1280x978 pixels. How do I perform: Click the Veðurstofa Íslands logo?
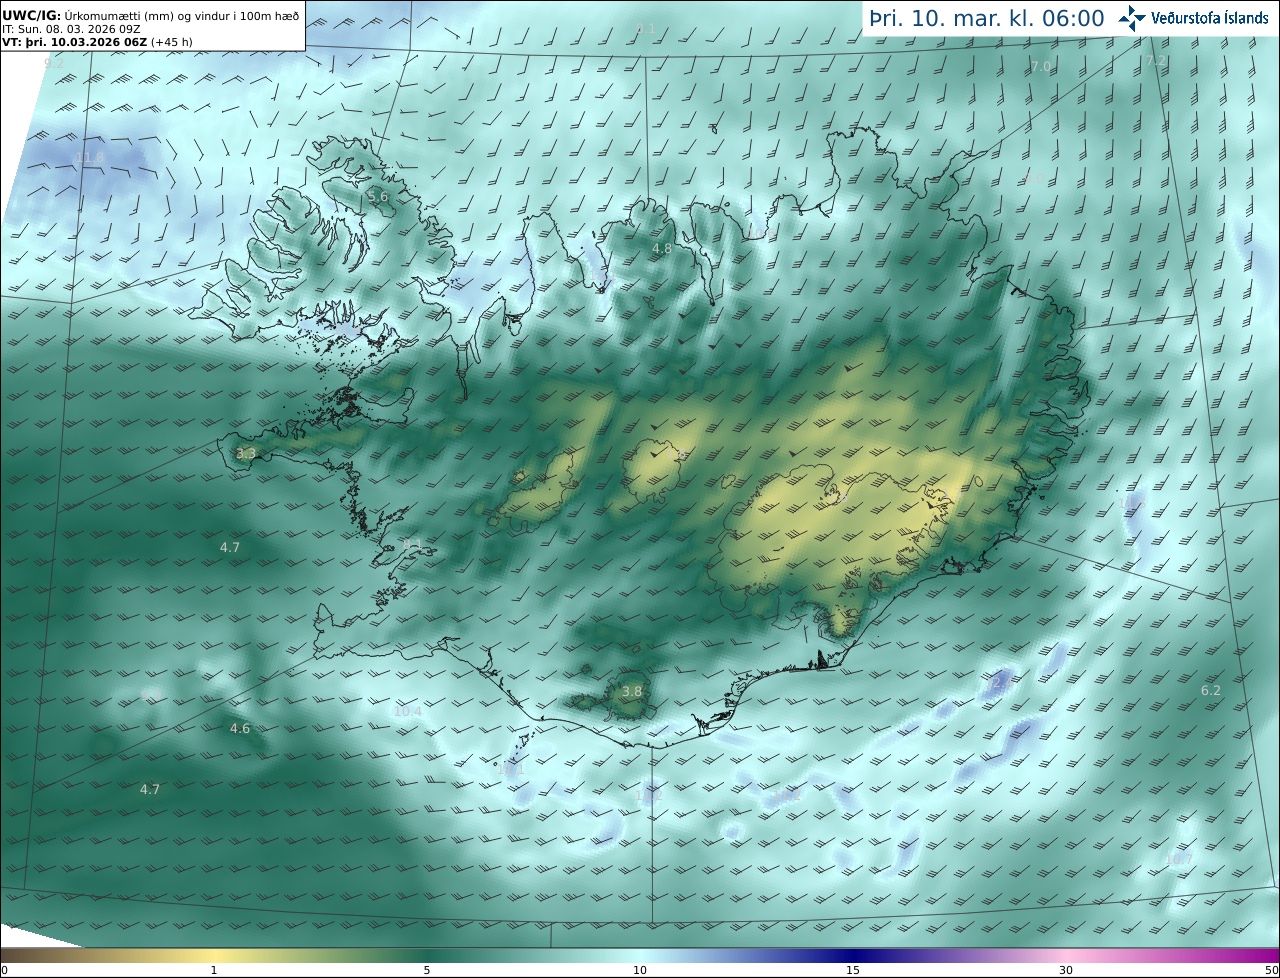pyautogui.click(x=1193, y=17)
